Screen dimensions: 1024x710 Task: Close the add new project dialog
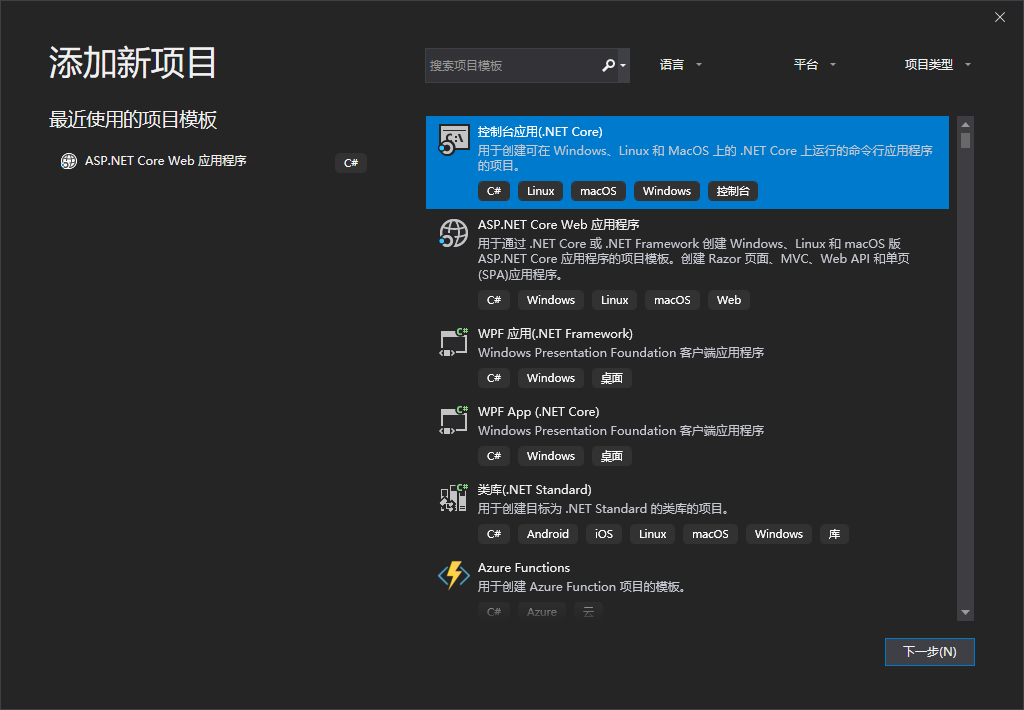pos(1000,17)
